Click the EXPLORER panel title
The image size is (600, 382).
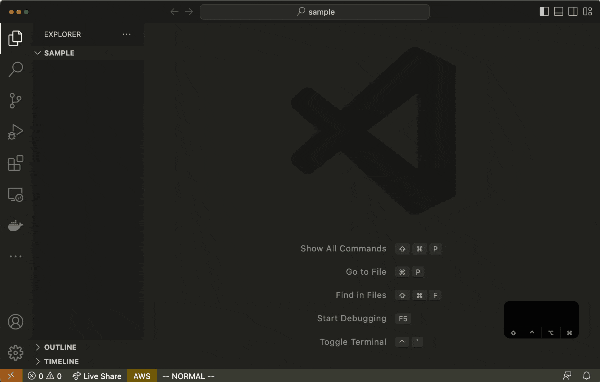point(63,34)
